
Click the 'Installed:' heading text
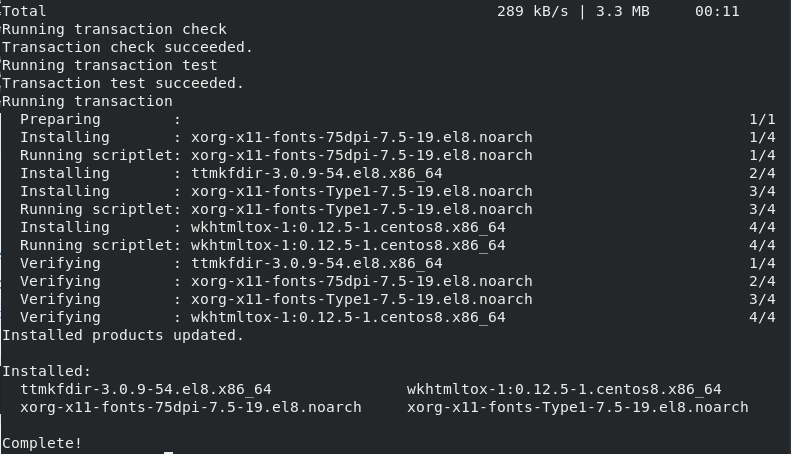point(46,371)
